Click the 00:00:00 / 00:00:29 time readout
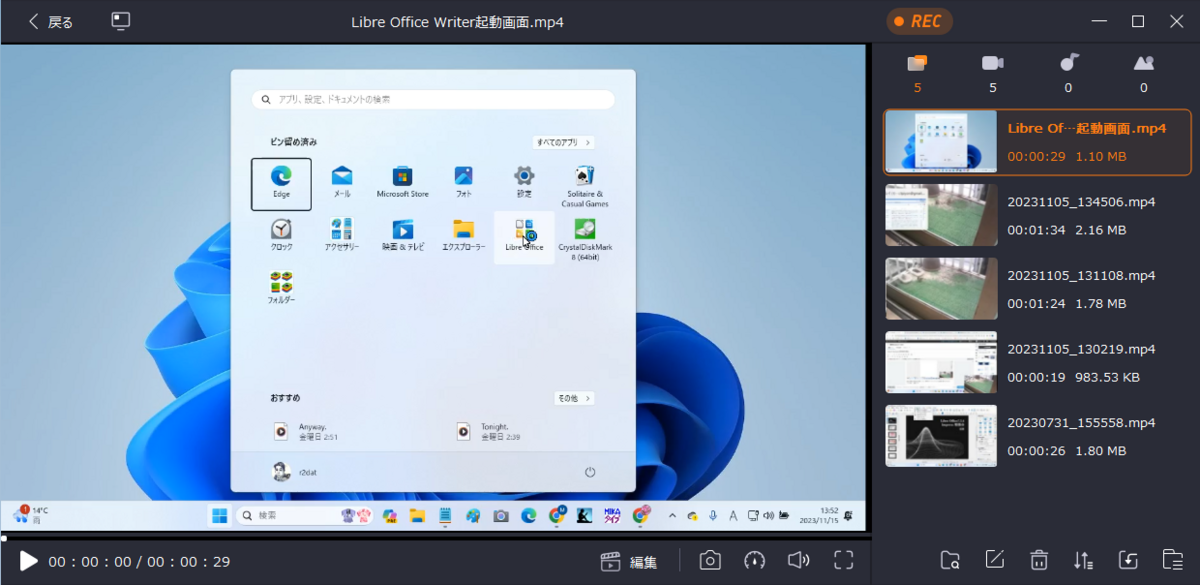Screen dimensions: 1200x585 tap(139, 562)
